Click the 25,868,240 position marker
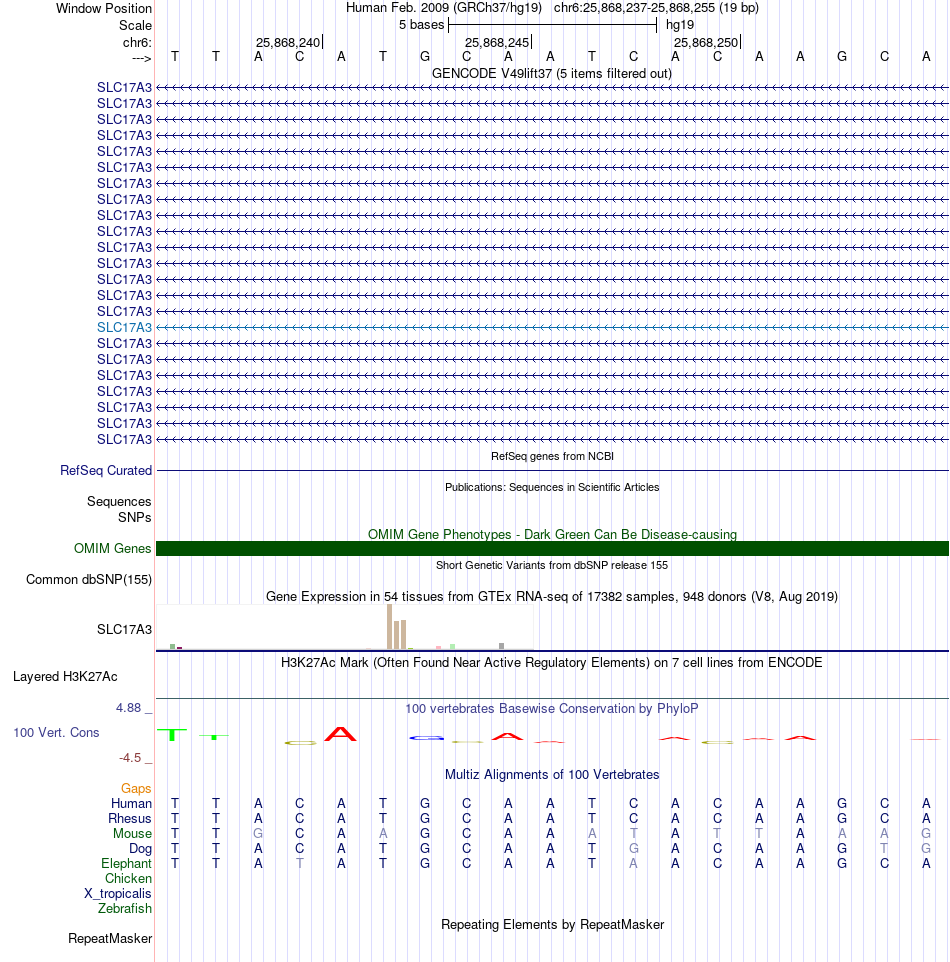 288,42
